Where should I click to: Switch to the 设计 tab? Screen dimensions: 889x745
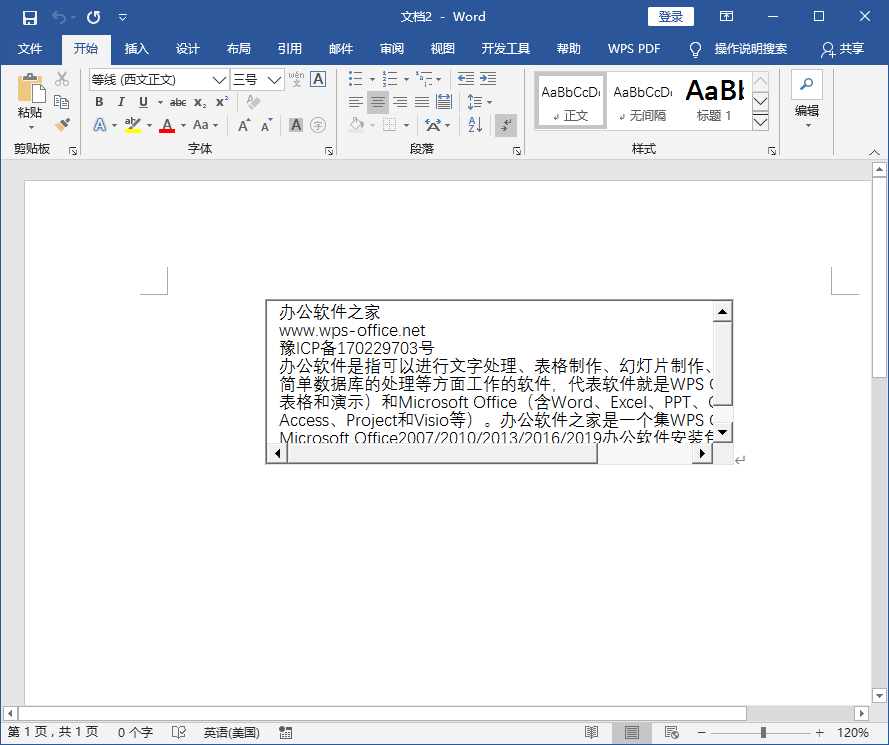coord(187,49)
